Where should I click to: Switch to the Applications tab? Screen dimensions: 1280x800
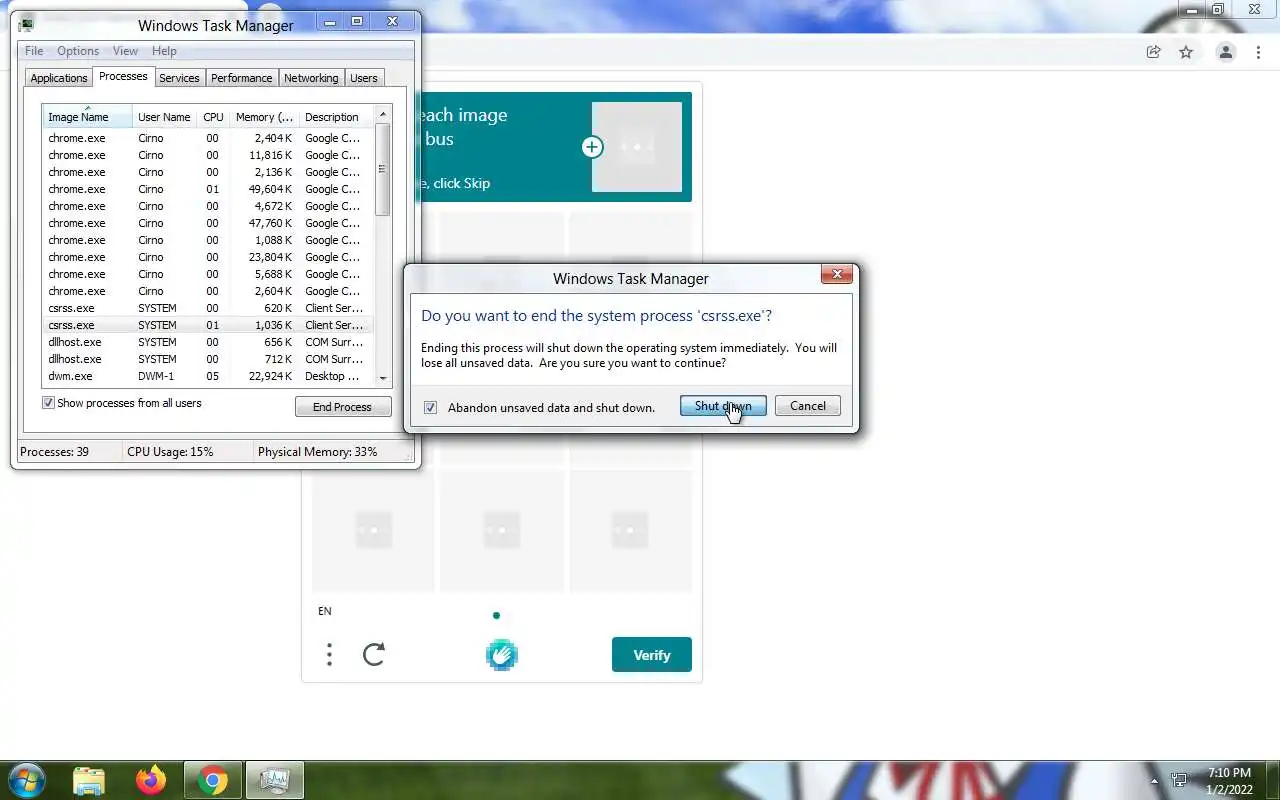click(x=59, y=78)
